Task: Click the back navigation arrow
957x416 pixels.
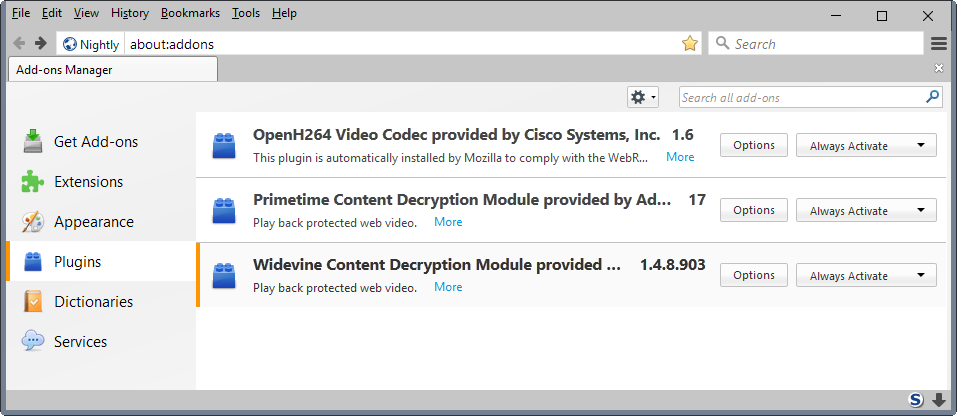Action: click(19, 44)
